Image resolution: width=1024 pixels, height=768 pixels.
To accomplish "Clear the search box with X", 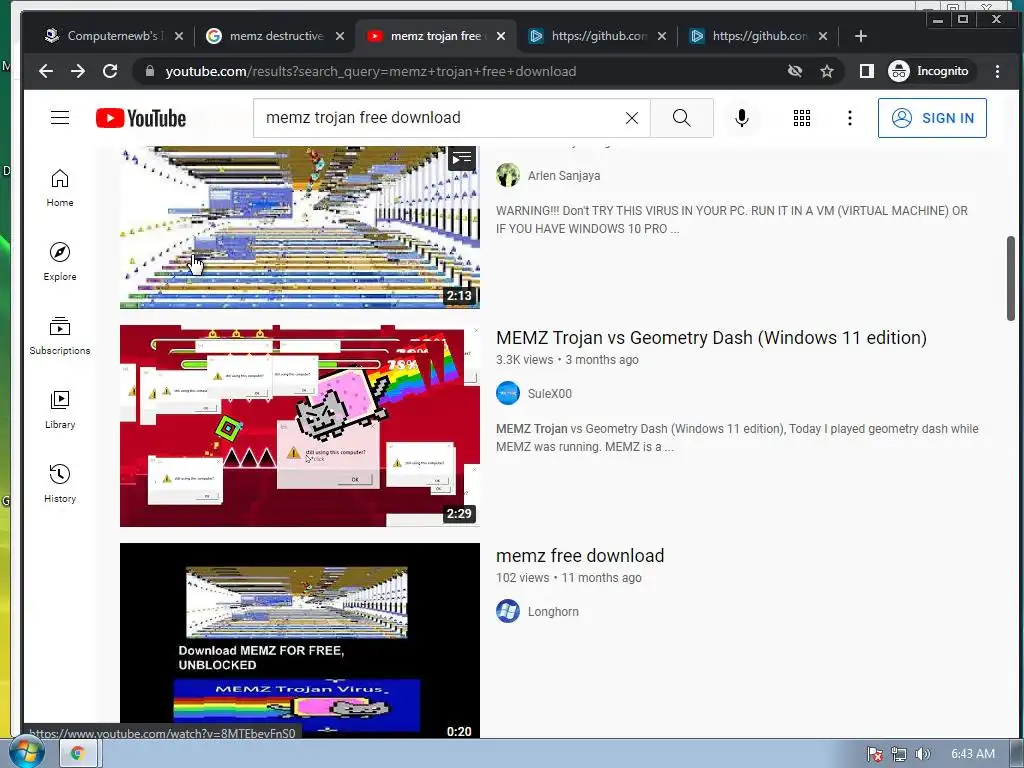I will click(x=632, y=118).
